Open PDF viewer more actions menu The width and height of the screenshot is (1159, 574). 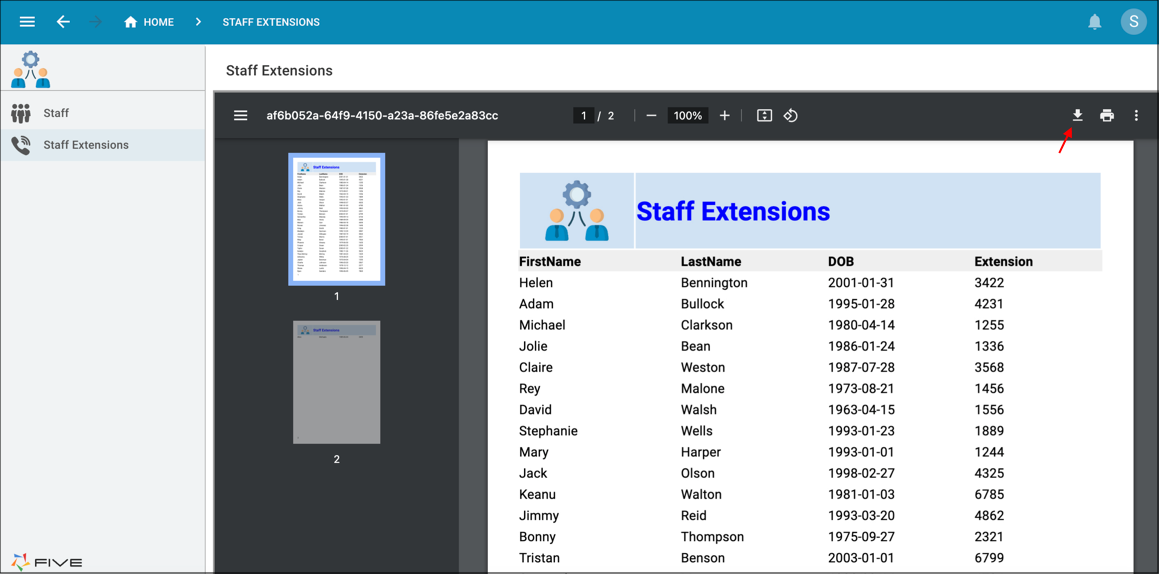1136,116
